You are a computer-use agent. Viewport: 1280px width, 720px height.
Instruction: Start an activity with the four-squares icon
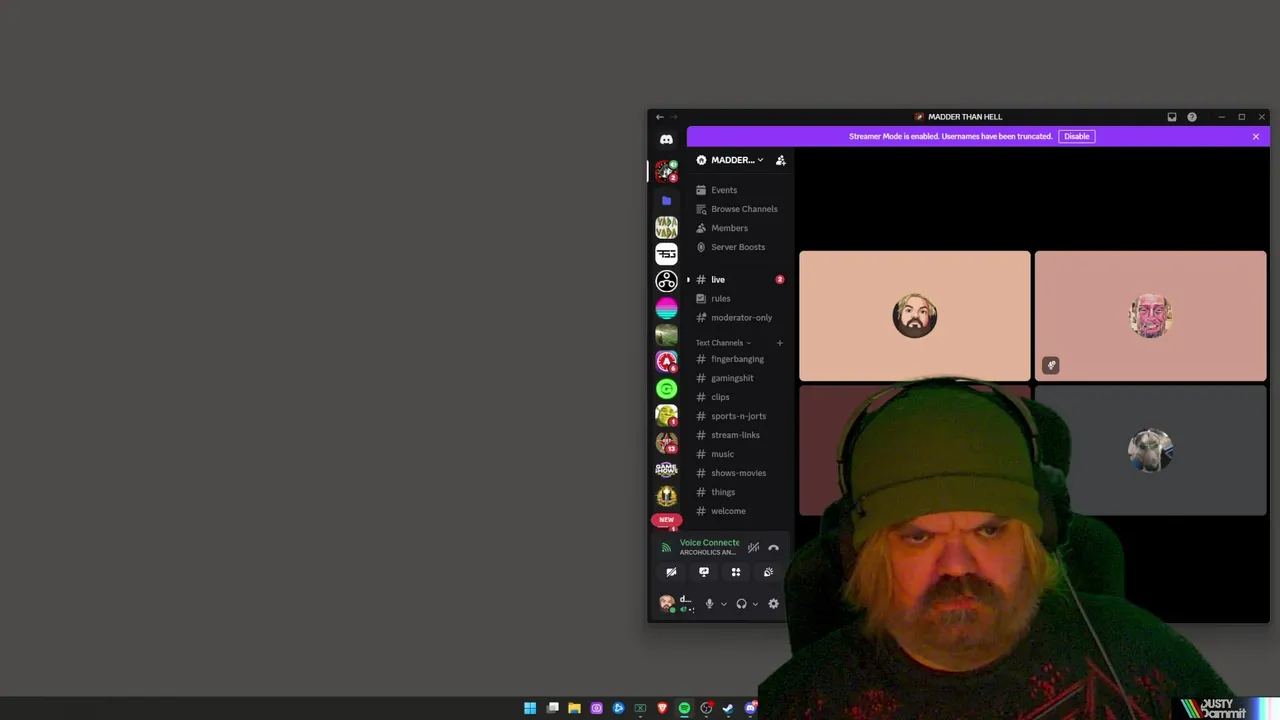point(736,572)
